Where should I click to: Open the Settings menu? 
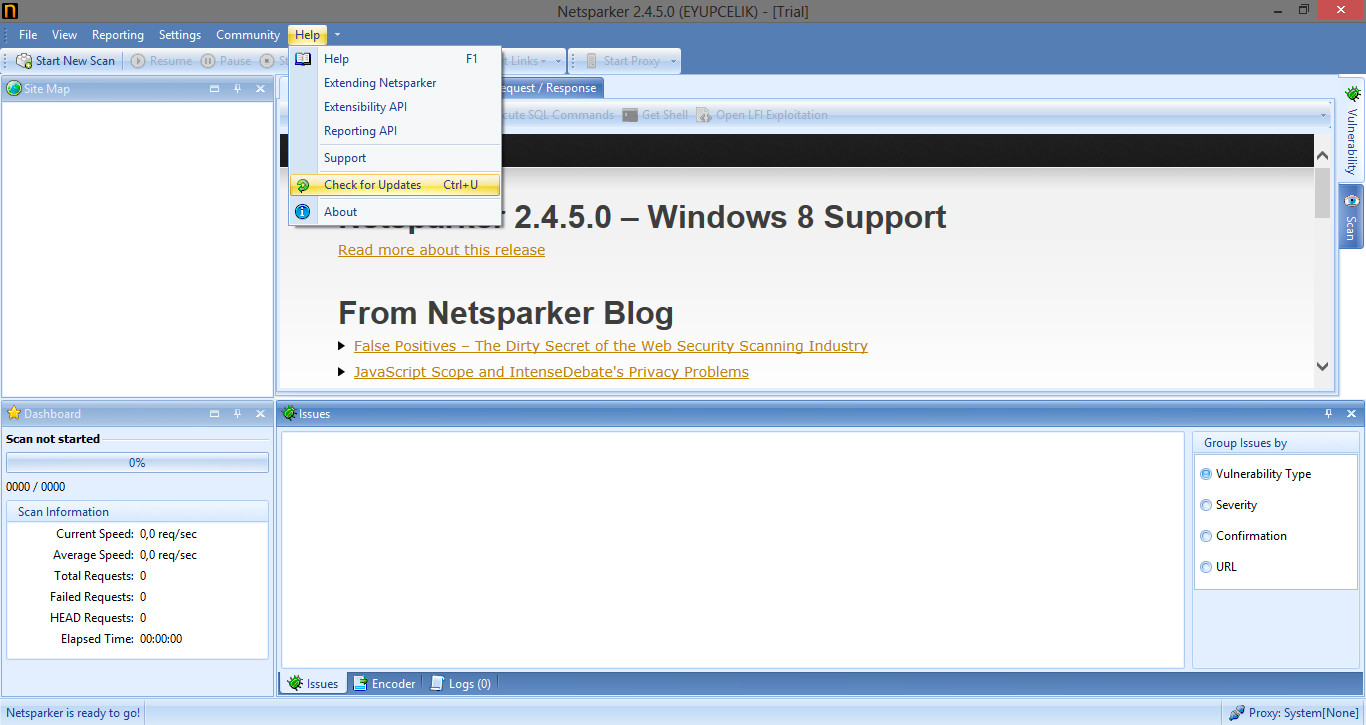coord(180,35)
